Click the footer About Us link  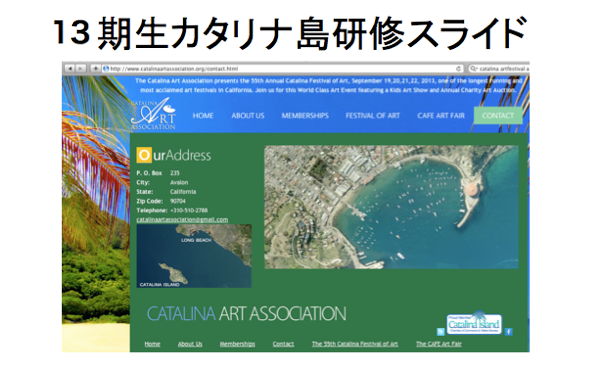(x=190, y=344)
